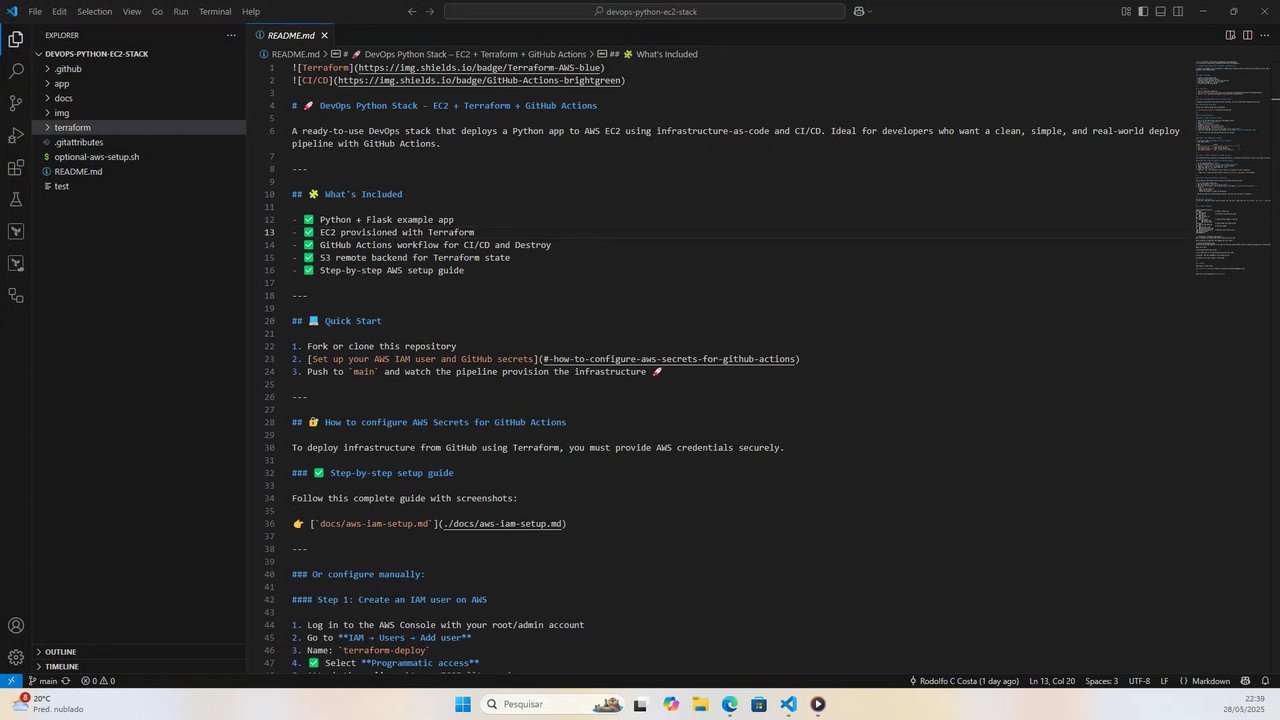
Task: Toggle the bottom Panel layout button
Action: pos(1161,12)
